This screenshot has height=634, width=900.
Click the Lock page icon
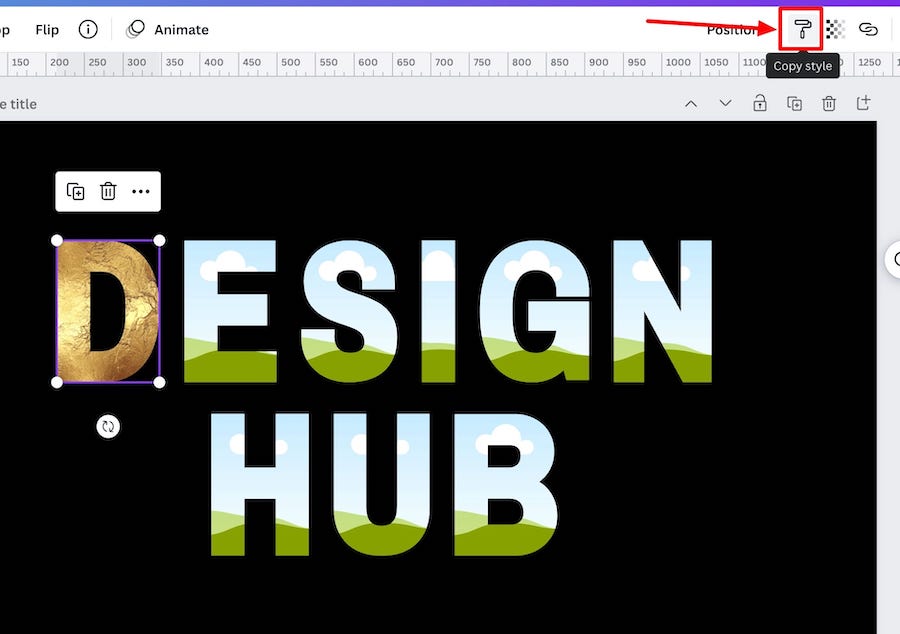pyautogui.click(x=760, y=103)
